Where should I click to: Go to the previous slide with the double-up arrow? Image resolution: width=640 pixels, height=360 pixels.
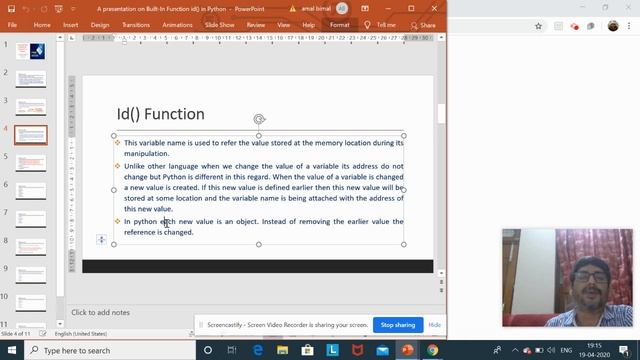pyautogui.click(x=441, y=282)
